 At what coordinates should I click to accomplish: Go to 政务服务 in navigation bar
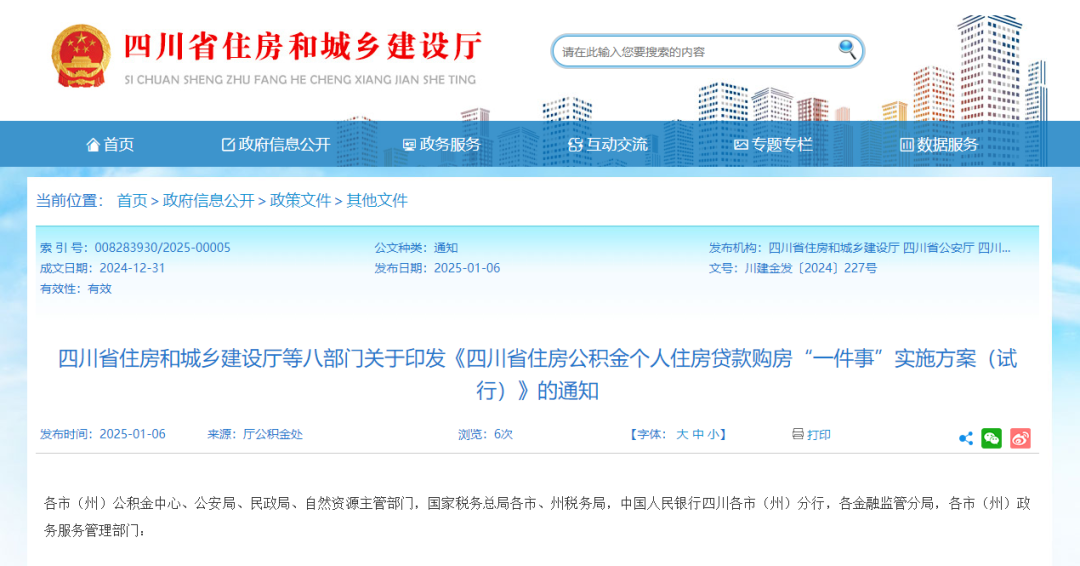441,145
